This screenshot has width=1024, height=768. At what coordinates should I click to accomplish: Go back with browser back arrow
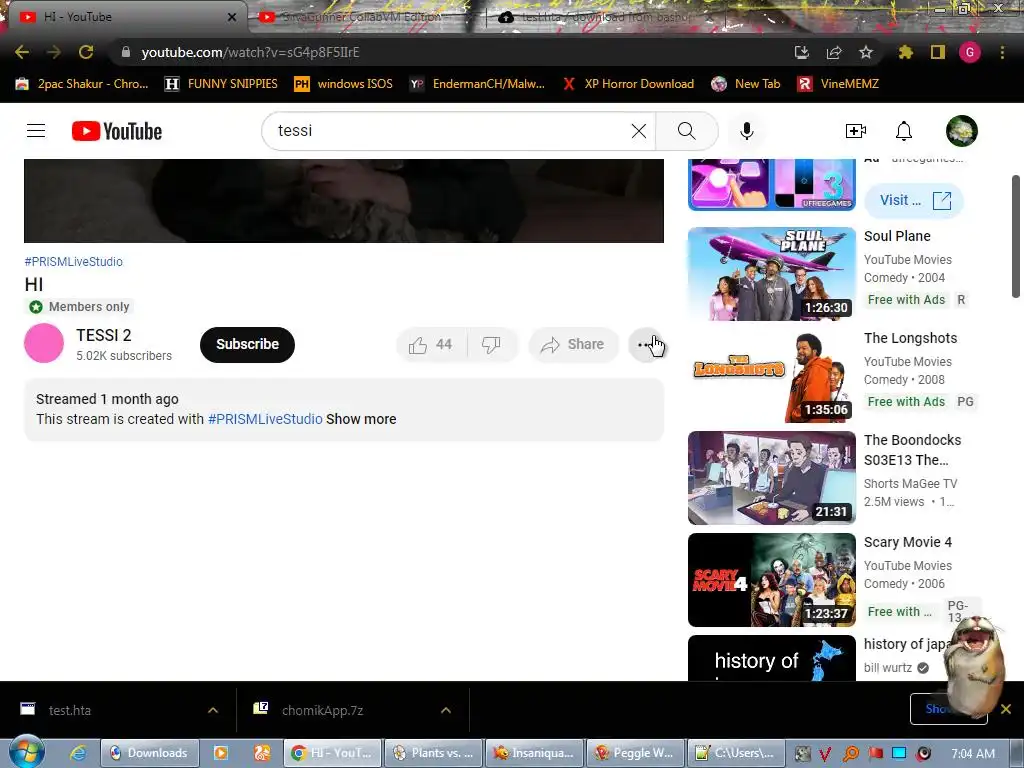click(22, 52)
